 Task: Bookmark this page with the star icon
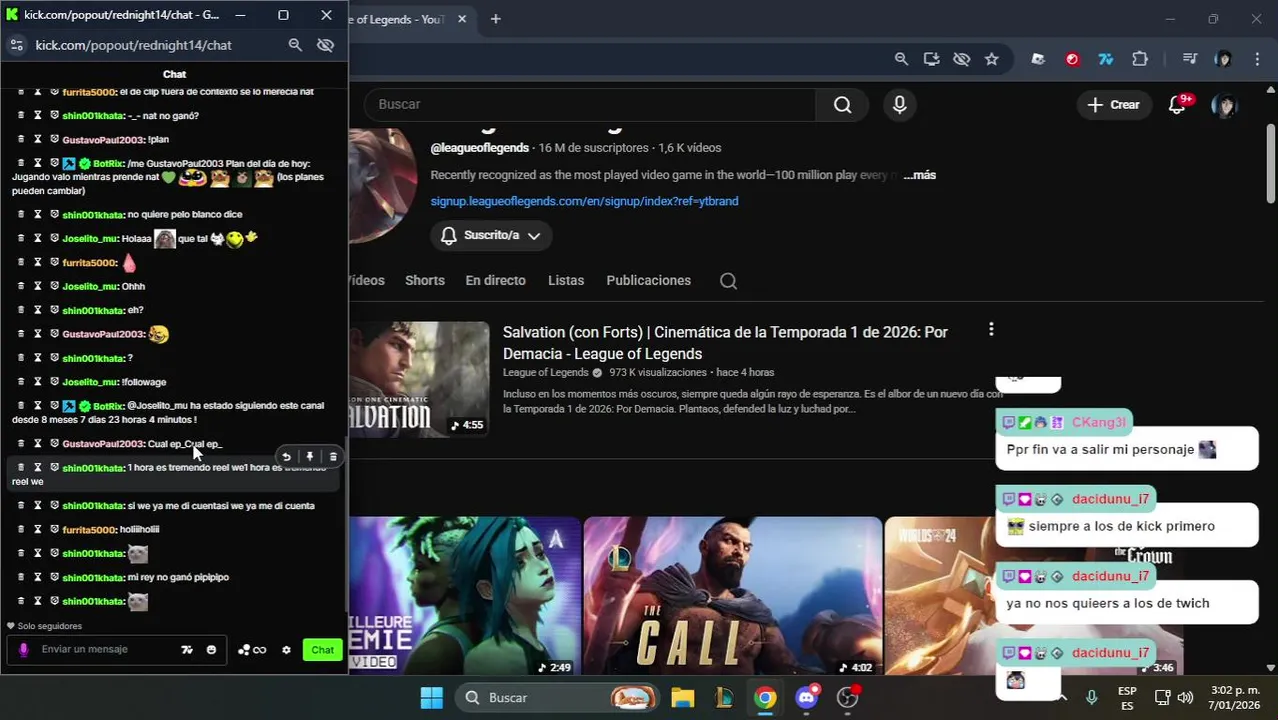991,59
